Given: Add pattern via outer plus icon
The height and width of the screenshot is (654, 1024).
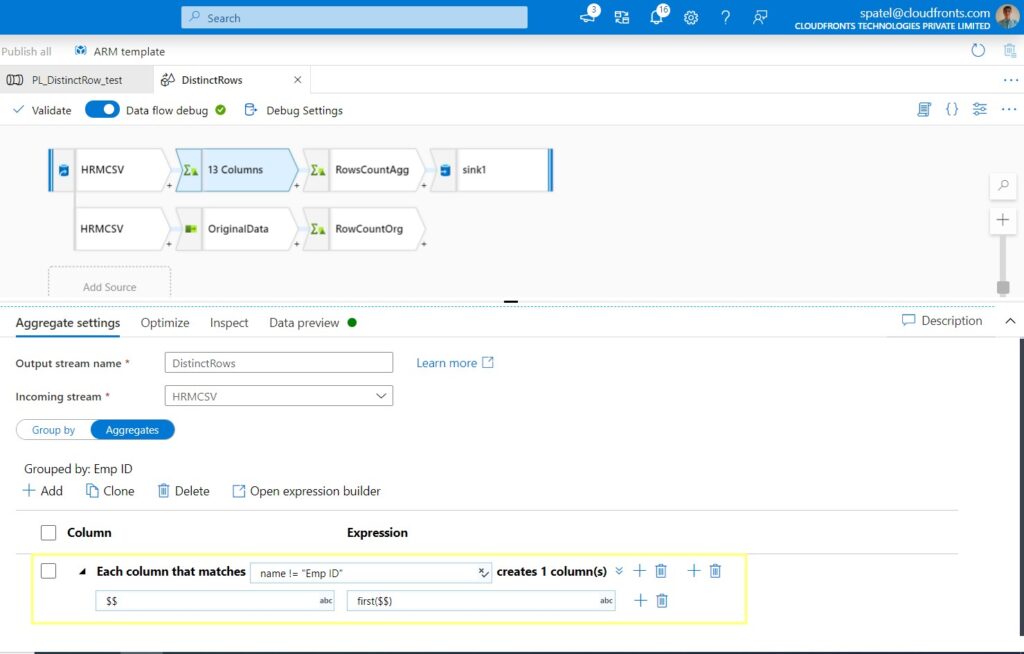Looking at the screenshot, I should (x=694, y=571).
